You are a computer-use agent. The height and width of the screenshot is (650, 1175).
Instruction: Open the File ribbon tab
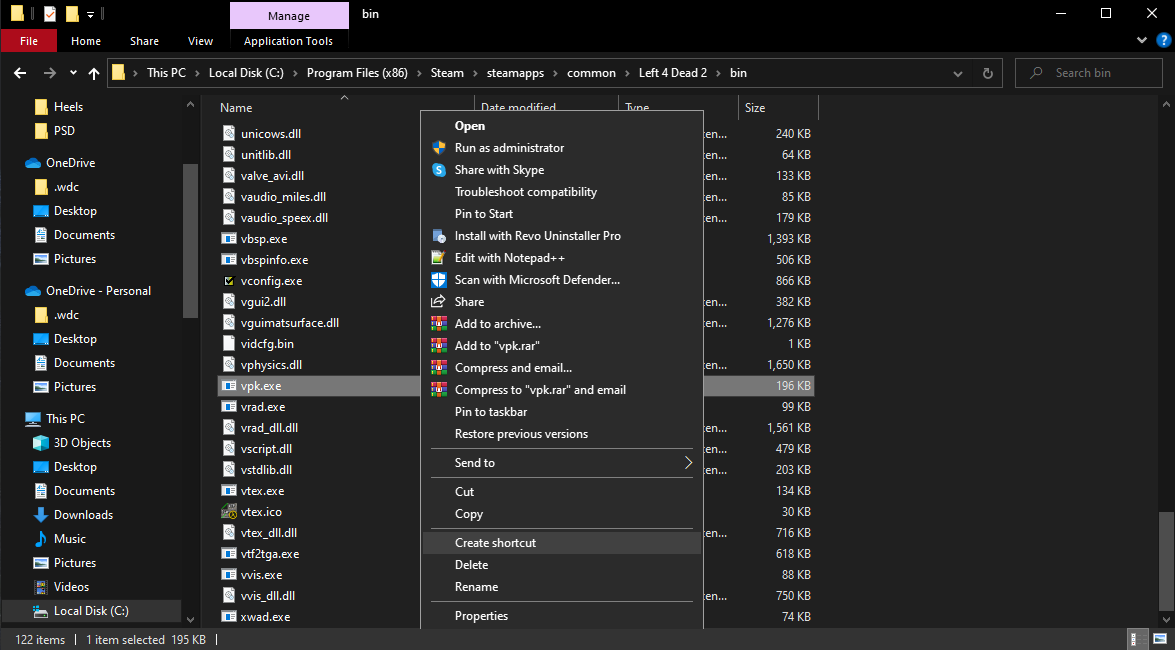(29, 41)
